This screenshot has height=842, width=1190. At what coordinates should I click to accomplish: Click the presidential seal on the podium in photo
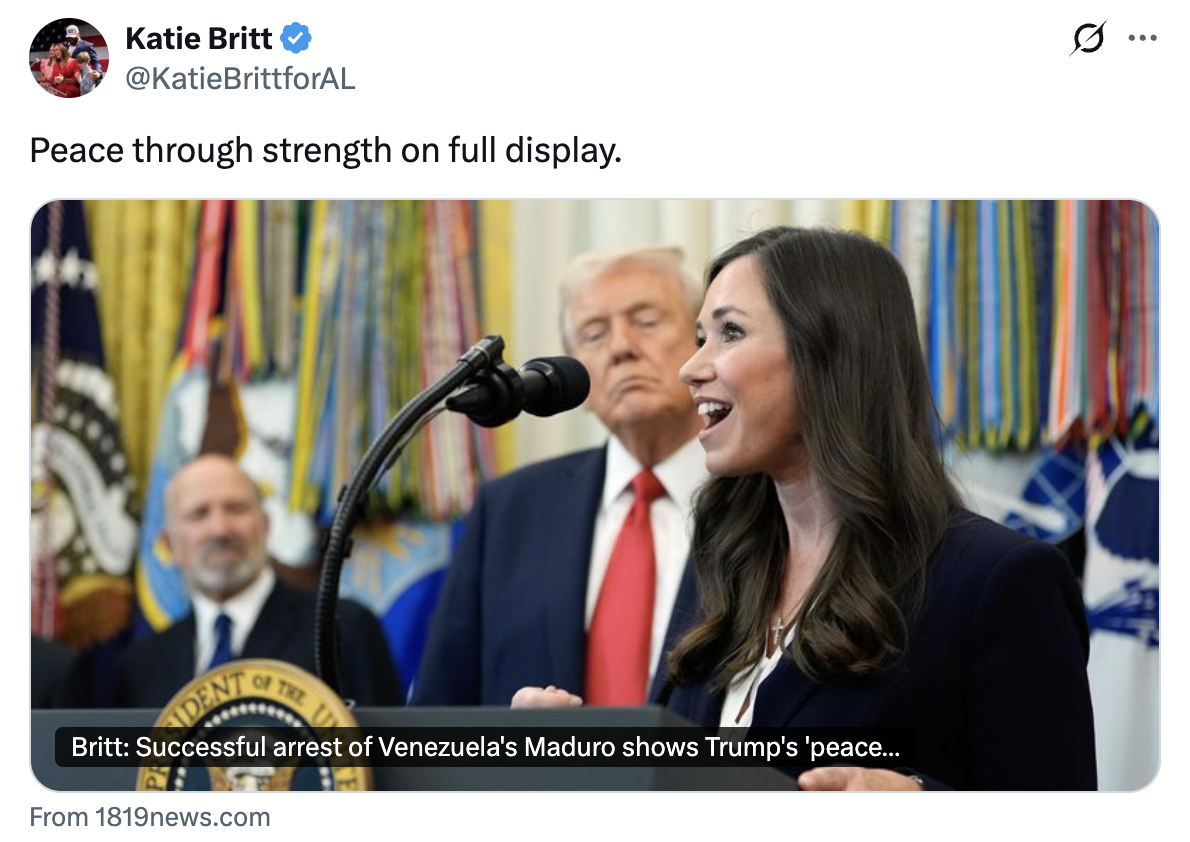254,729
